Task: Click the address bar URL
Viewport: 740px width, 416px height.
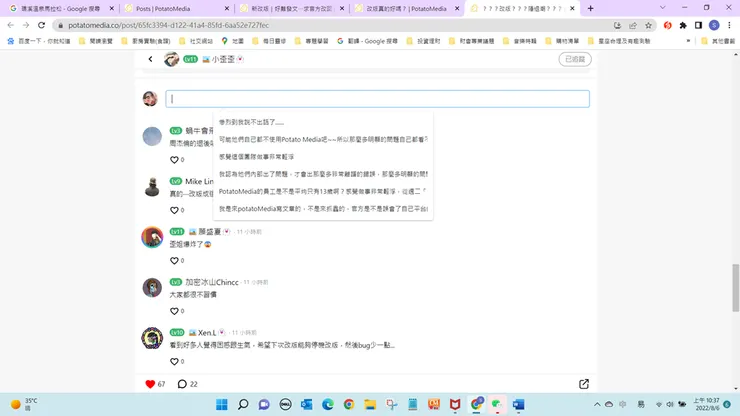Action: click(168, 25)
